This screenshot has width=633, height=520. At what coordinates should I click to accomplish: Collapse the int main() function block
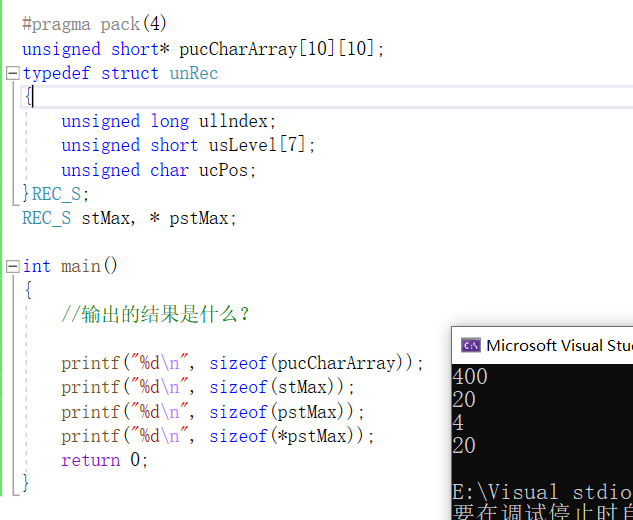pos(13,266)
